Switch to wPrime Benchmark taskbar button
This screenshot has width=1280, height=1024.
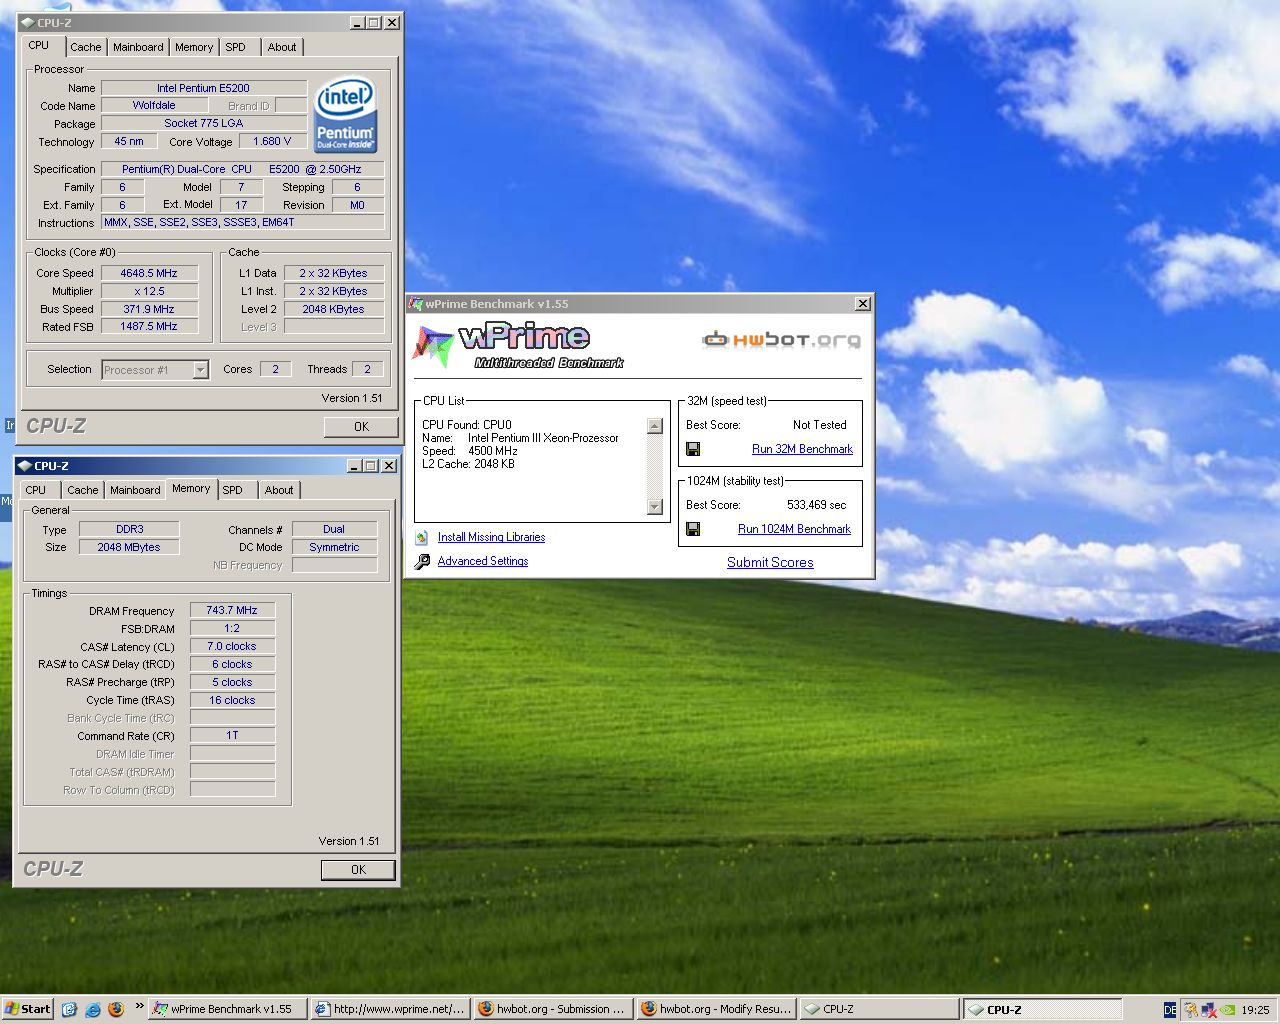tap(227, 1009)
